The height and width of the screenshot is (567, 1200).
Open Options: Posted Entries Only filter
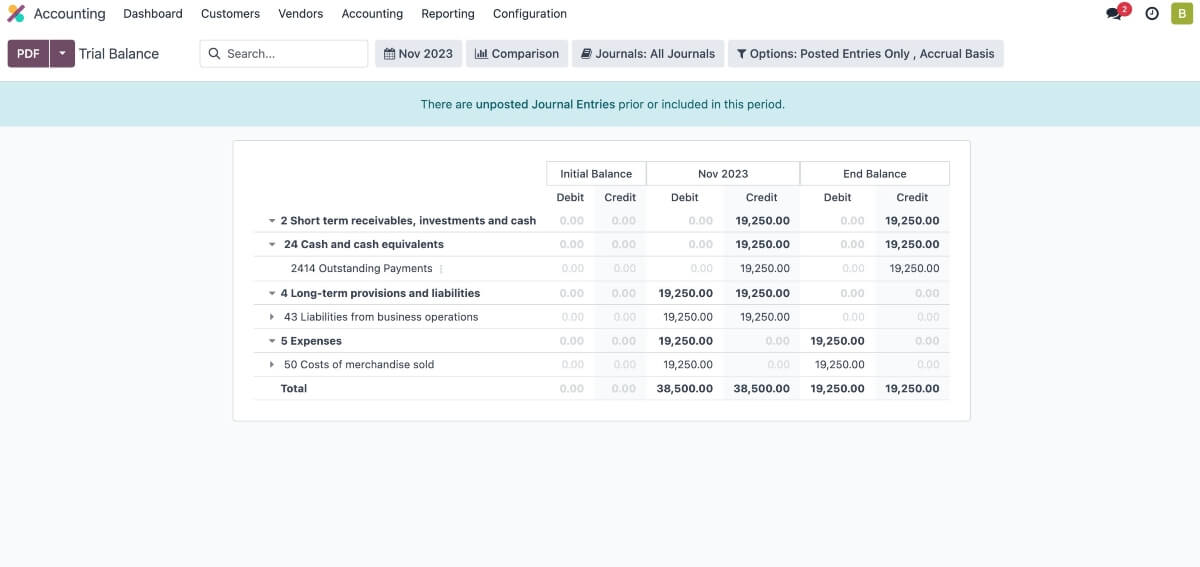point(866,54)
